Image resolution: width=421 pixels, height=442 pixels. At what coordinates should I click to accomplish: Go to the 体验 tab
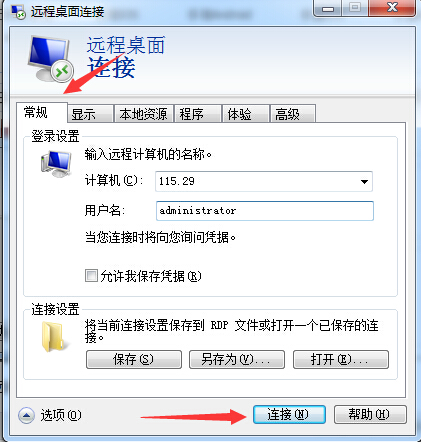pos(246,114)
